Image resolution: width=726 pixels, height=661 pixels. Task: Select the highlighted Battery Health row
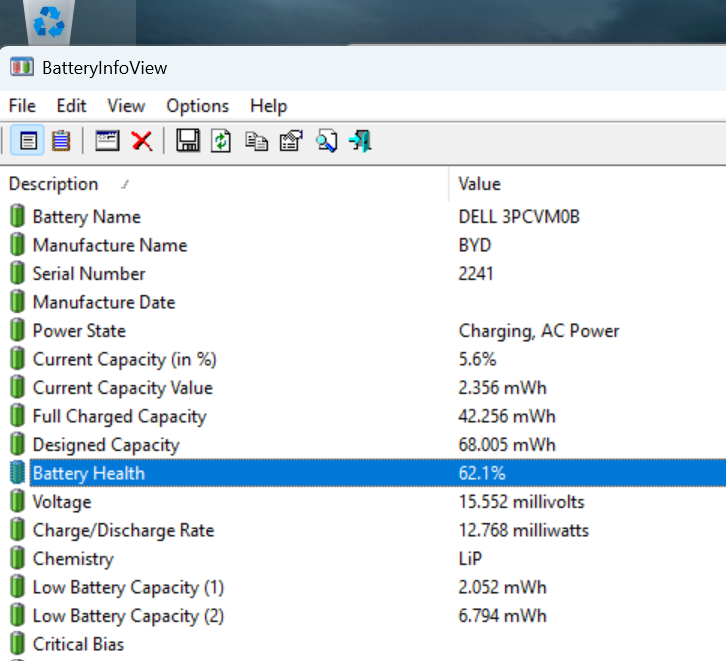point(363,473)
